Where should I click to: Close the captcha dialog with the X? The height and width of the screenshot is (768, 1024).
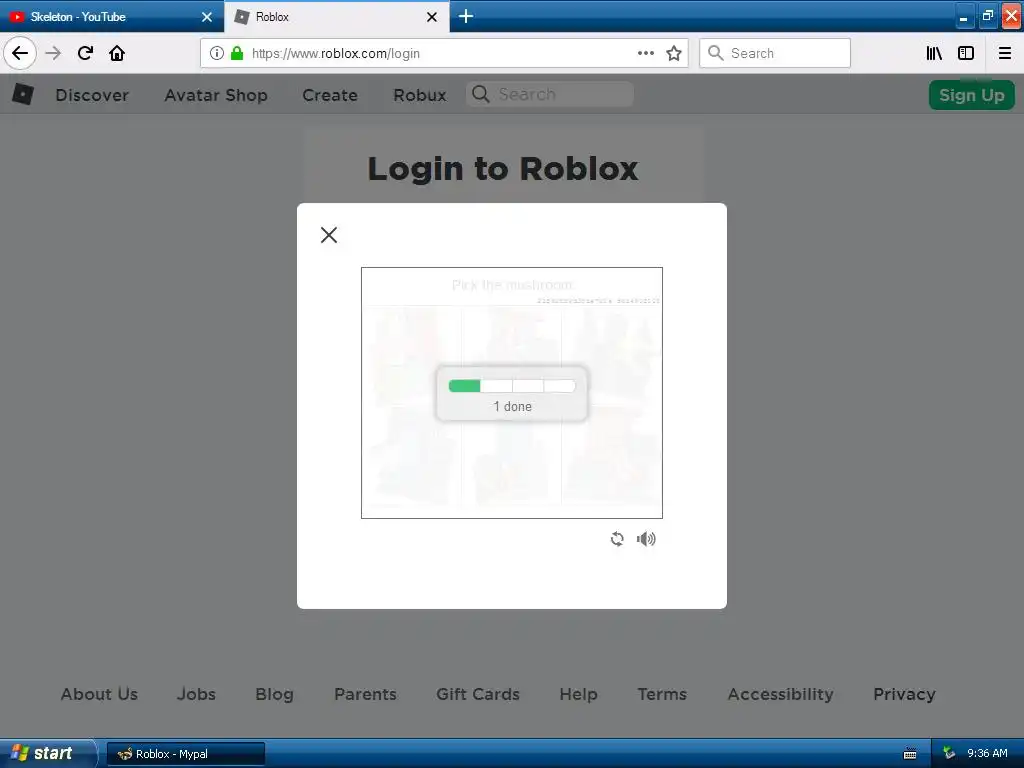tap(329, 235)
